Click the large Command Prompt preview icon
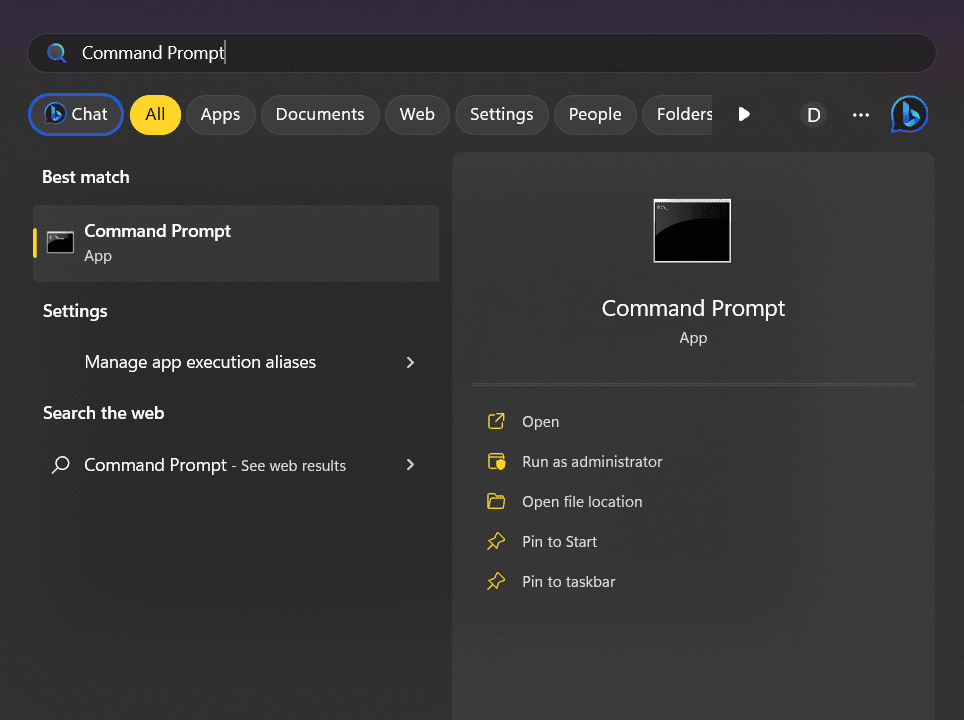The image size is (964, 720). pos(692,230)
